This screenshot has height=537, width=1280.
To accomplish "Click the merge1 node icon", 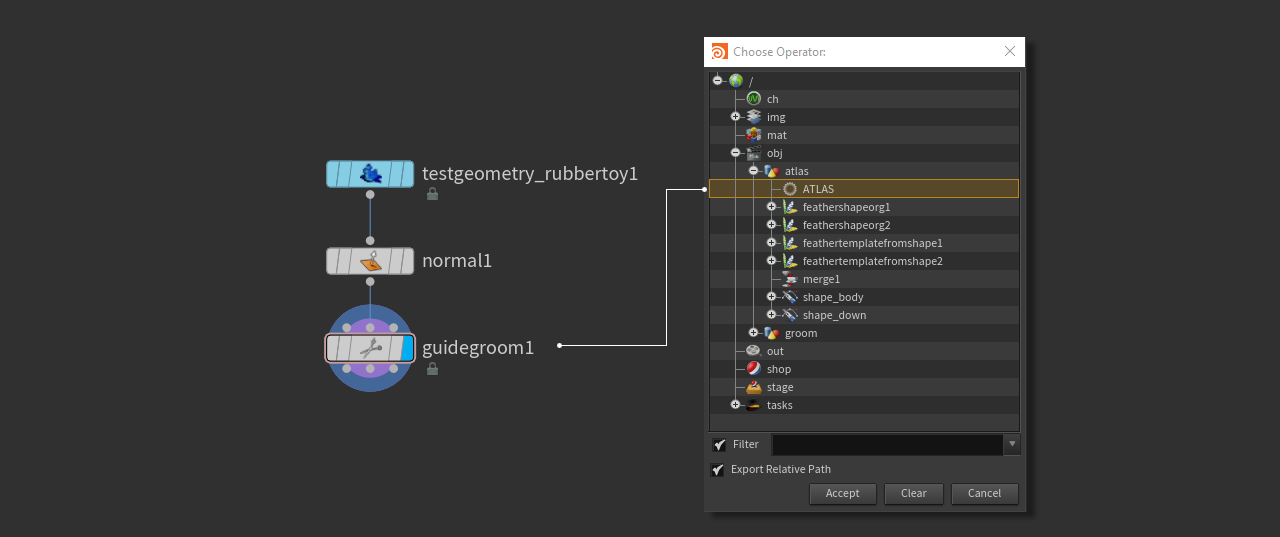I will point(790,279).
